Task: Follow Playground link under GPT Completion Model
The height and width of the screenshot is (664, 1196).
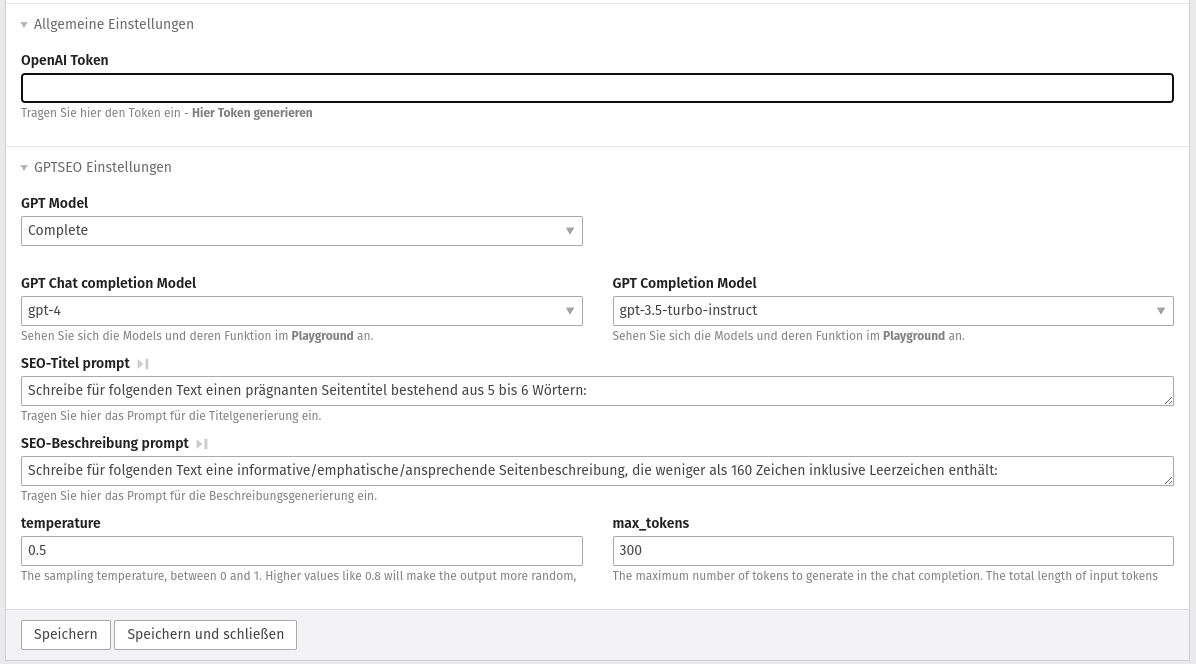Action: click(913, 336)
